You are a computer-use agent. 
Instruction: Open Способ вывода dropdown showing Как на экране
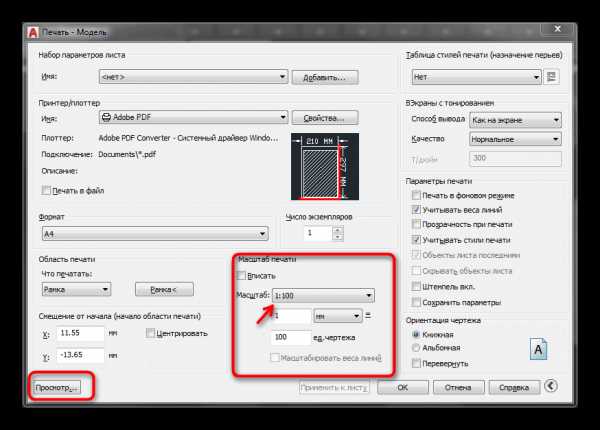coord(515,120)
